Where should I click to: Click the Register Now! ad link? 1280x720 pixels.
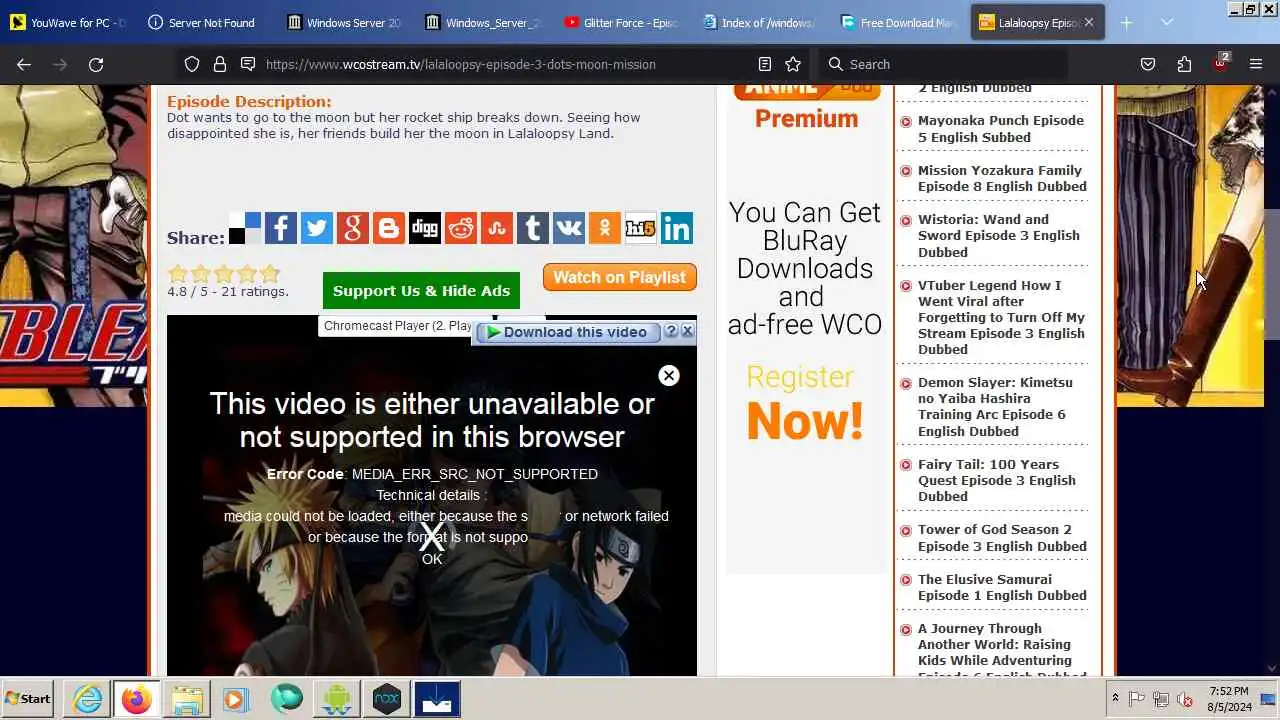point(804,404)
